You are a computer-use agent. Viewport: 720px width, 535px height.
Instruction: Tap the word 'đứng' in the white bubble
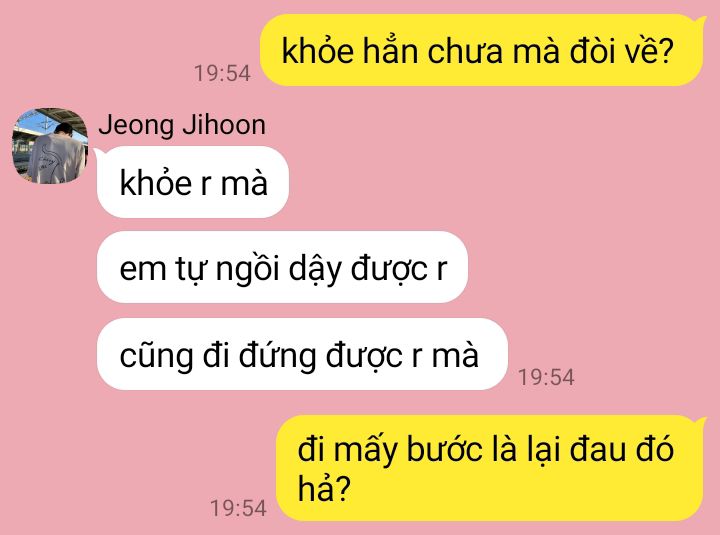[x=277, y=356]
